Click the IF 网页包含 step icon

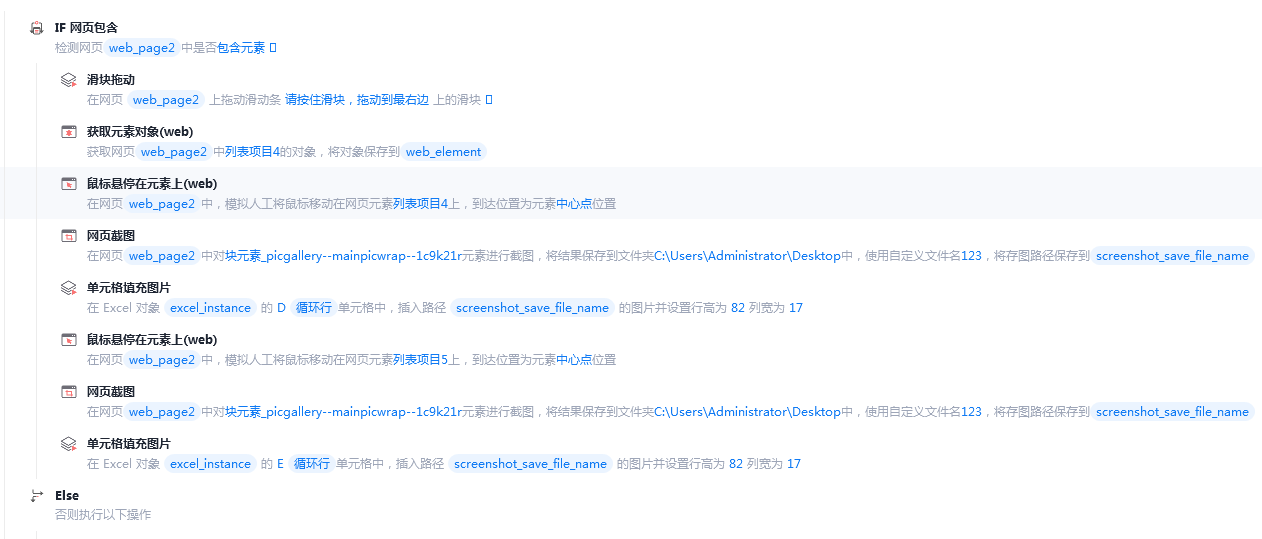(x=37, y=28)
